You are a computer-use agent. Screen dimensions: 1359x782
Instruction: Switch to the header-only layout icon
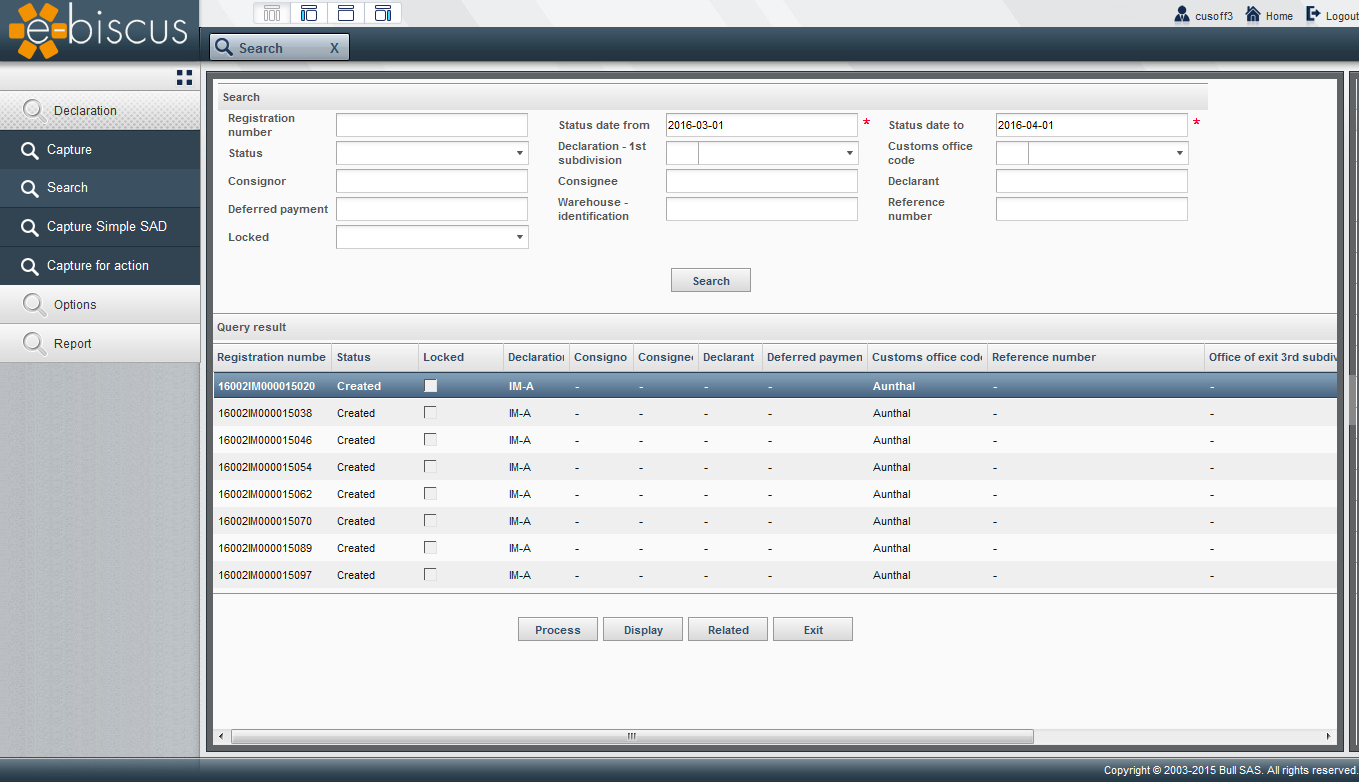(346, 13)
